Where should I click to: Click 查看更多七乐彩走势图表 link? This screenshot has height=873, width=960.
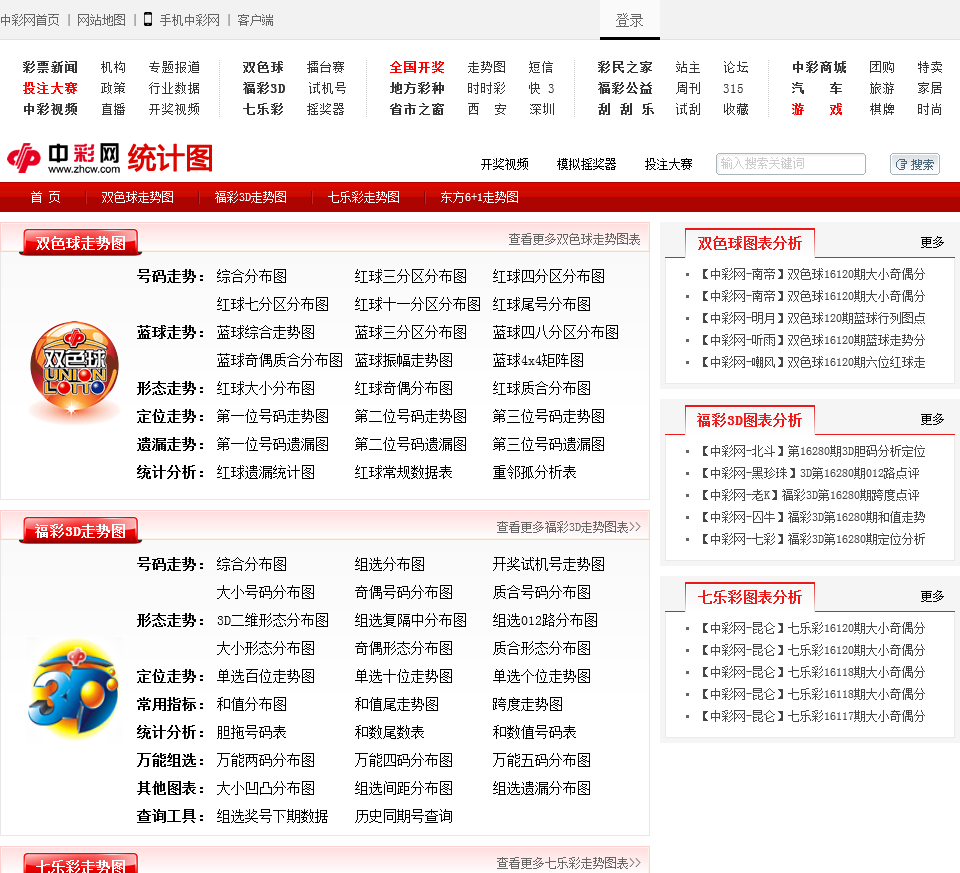click(x=568, y=863)
